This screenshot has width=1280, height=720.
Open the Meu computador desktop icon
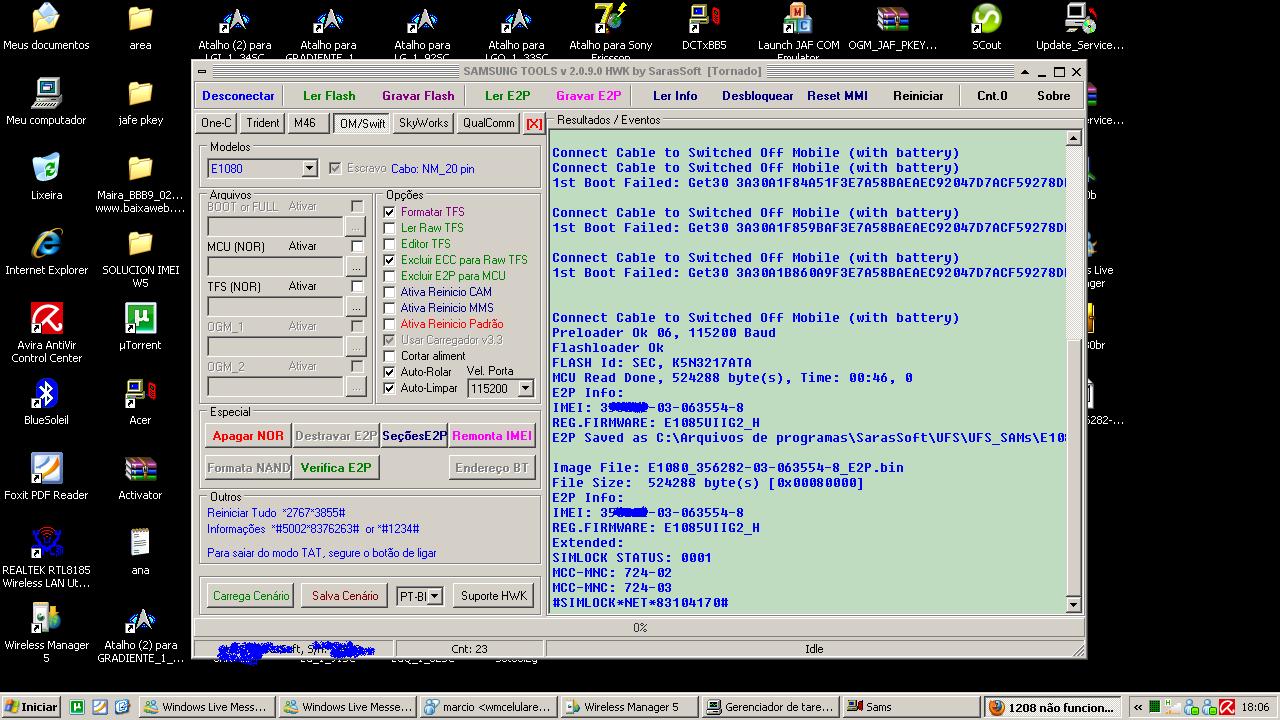[46, 102]
